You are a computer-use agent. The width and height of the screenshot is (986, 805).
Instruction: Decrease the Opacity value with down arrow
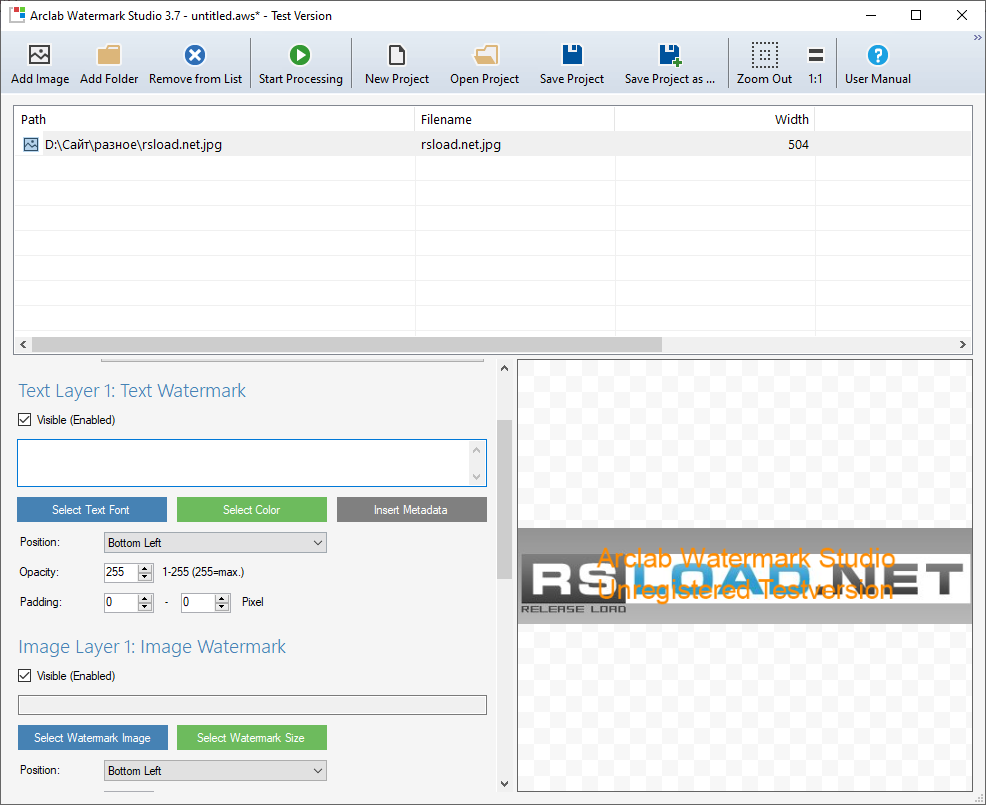[145, 577]
